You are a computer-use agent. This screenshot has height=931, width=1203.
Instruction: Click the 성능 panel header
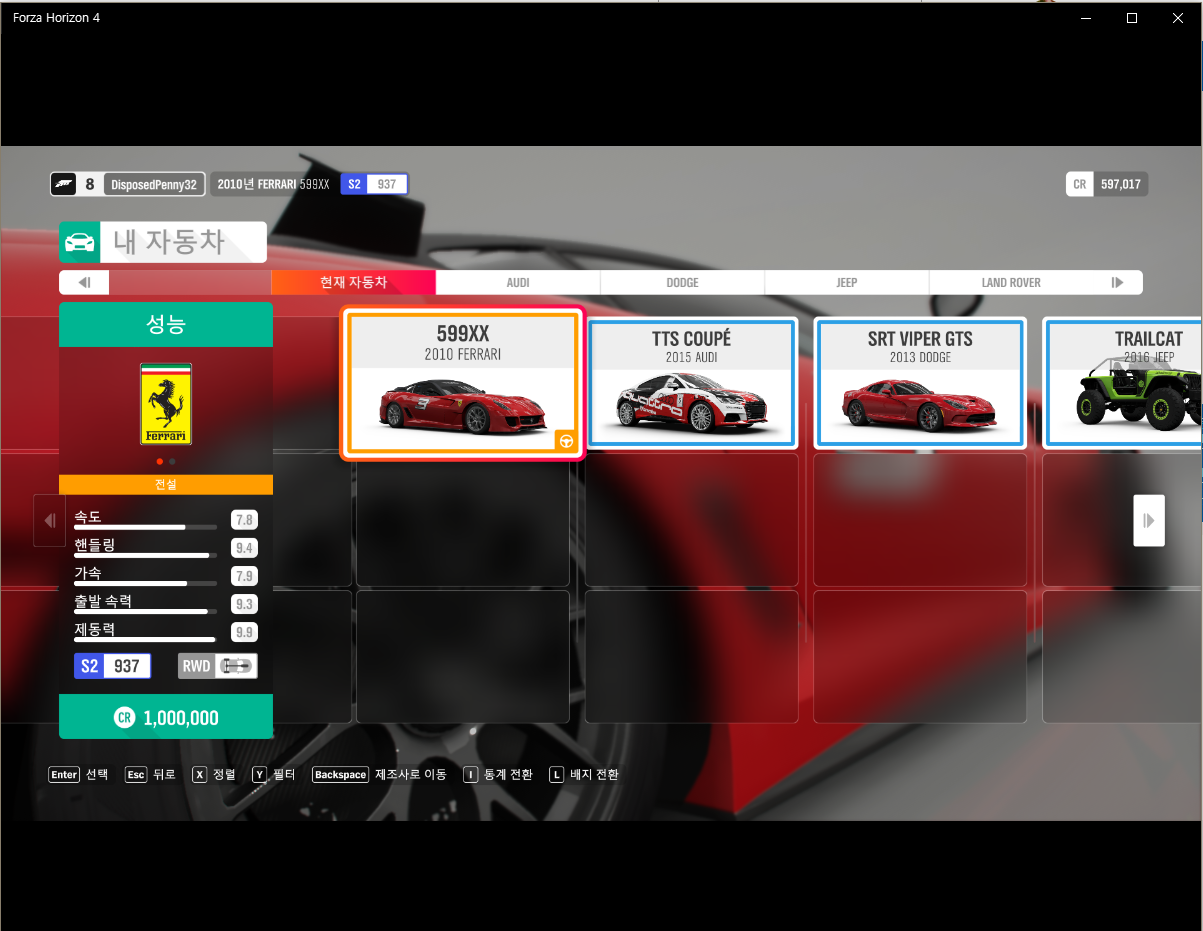(166, 324)
